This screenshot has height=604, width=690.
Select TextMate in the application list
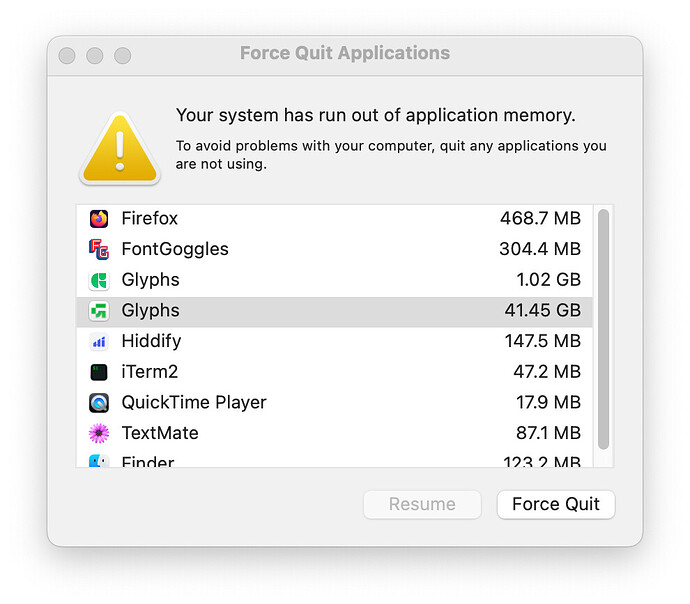(x=334, y=433)
